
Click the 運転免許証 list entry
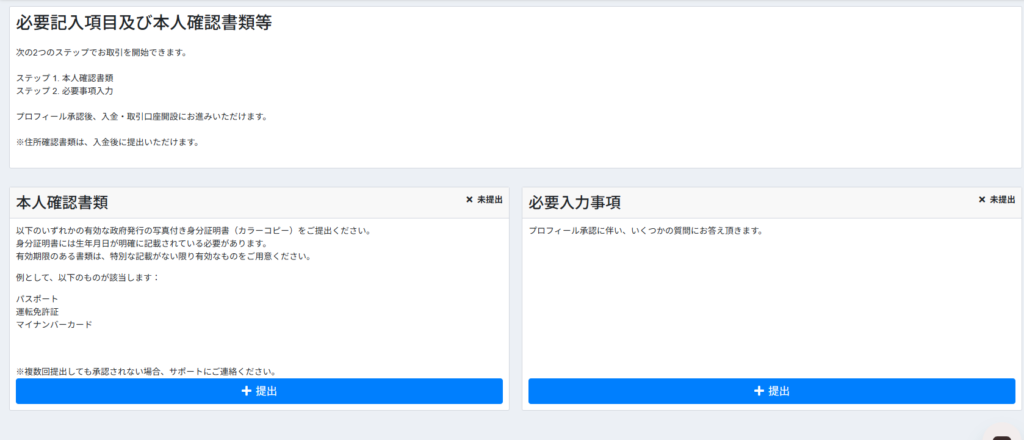[x=37, y=312]
